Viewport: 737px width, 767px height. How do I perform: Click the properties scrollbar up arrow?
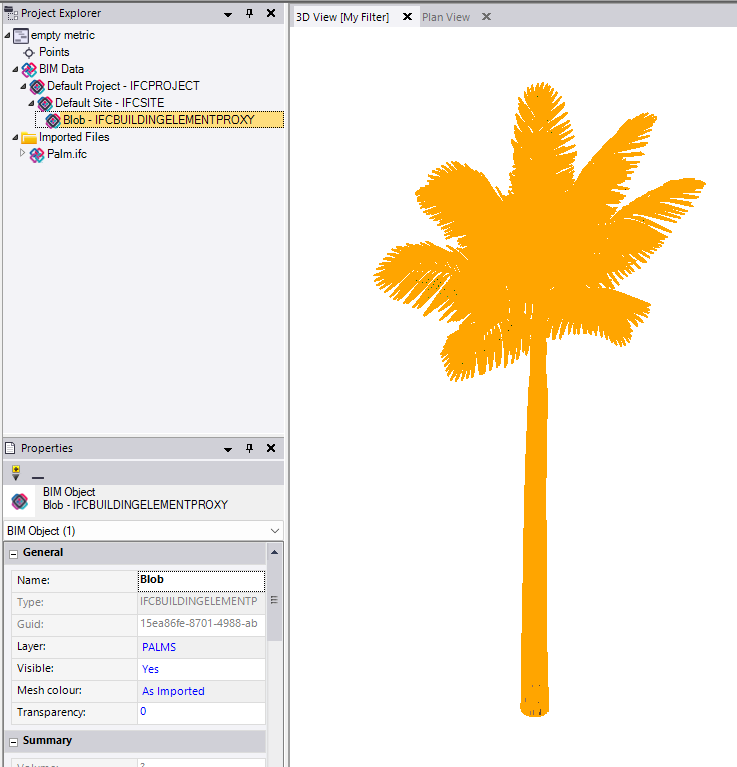tap(274, 552)
